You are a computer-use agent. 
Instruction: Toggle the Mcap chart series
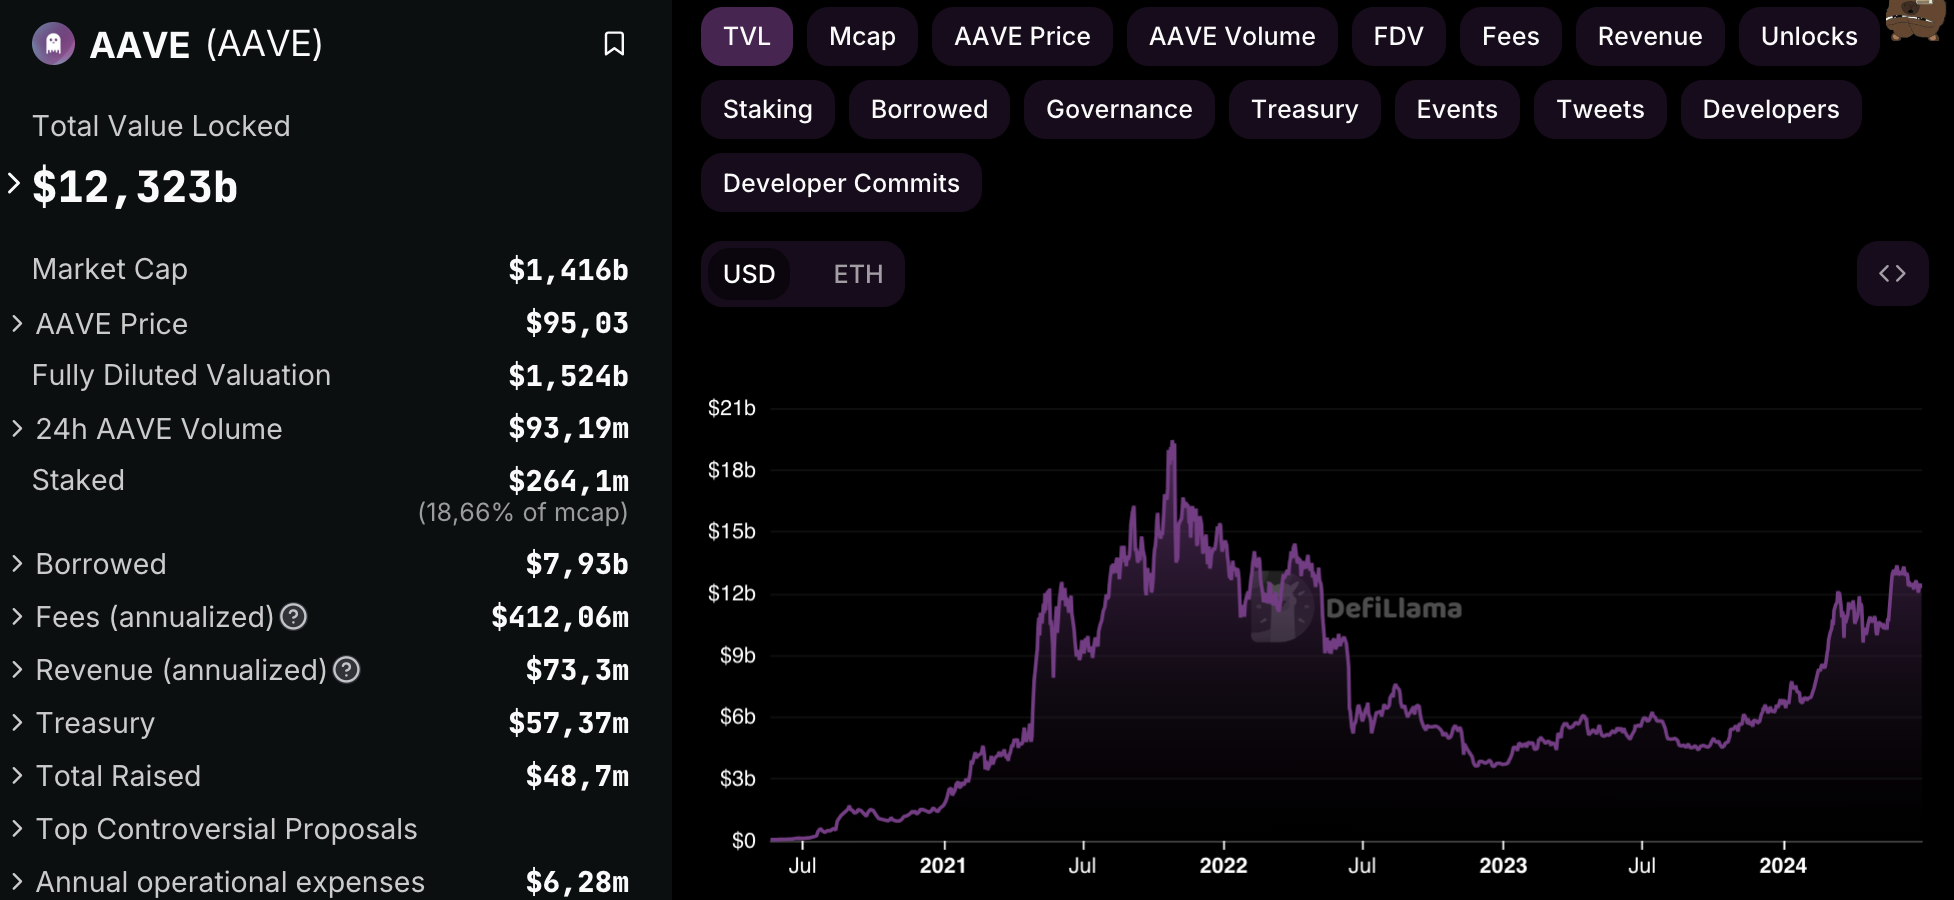coord(862,37)
